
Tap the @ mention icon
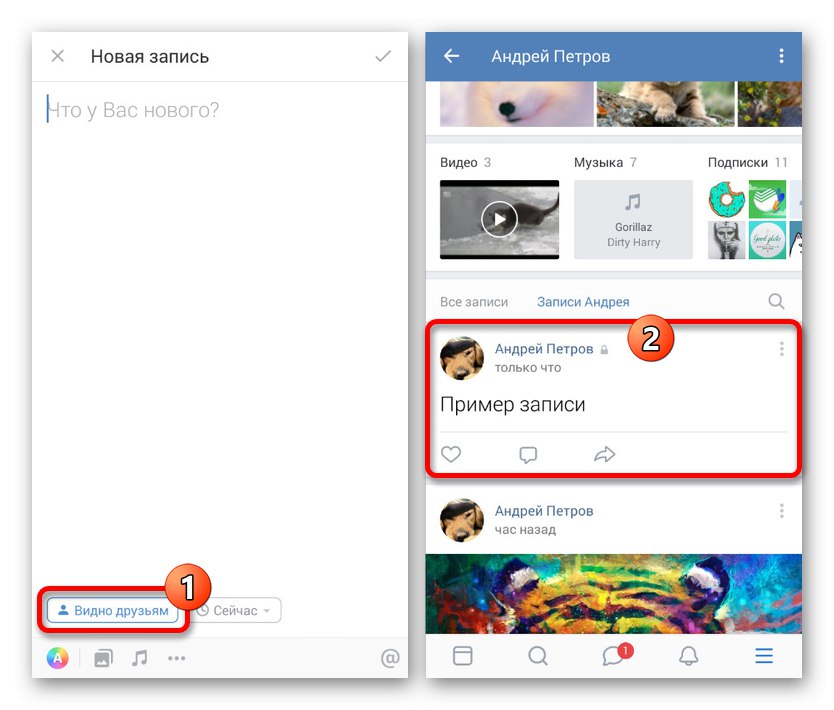390,658
